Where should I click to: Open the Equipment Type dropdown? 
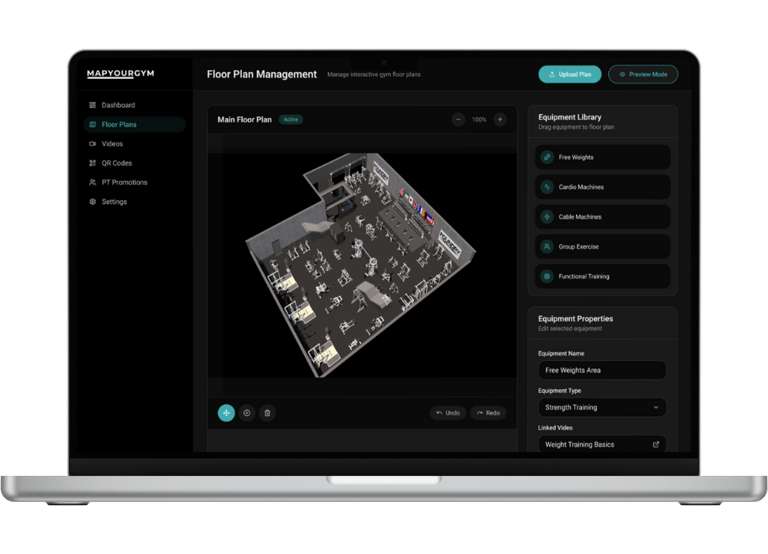coord(602,408)
